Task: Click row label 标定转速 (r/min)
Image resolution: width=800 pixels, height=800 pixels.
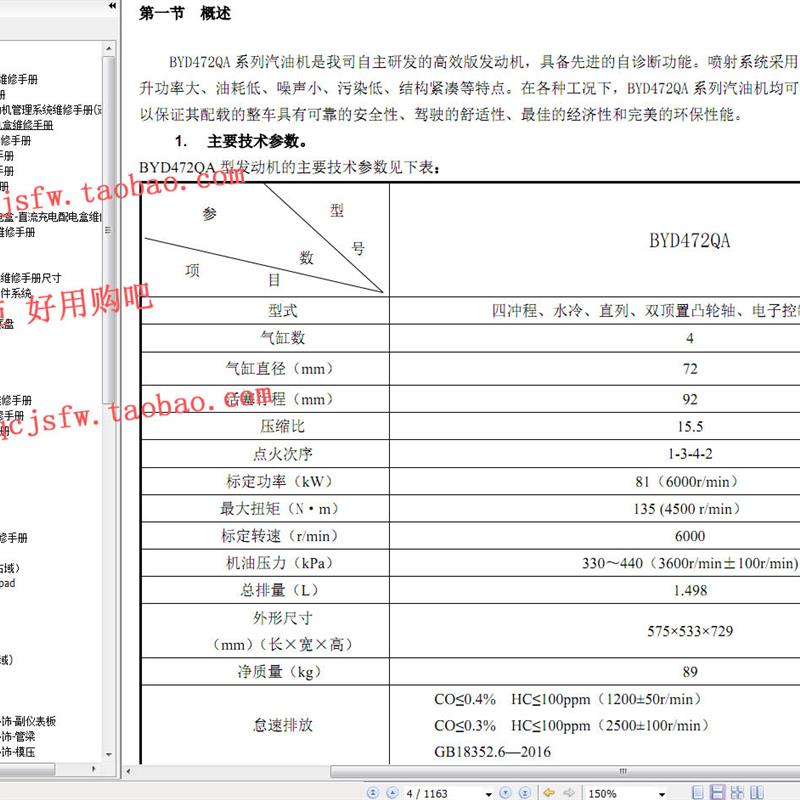Action: tap(279, 536)
